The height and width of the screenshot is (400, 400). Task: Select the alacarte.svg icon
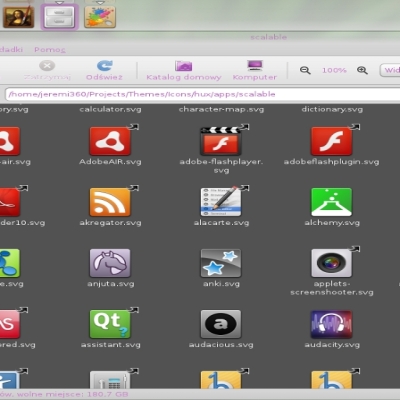[x=221, y=202]
